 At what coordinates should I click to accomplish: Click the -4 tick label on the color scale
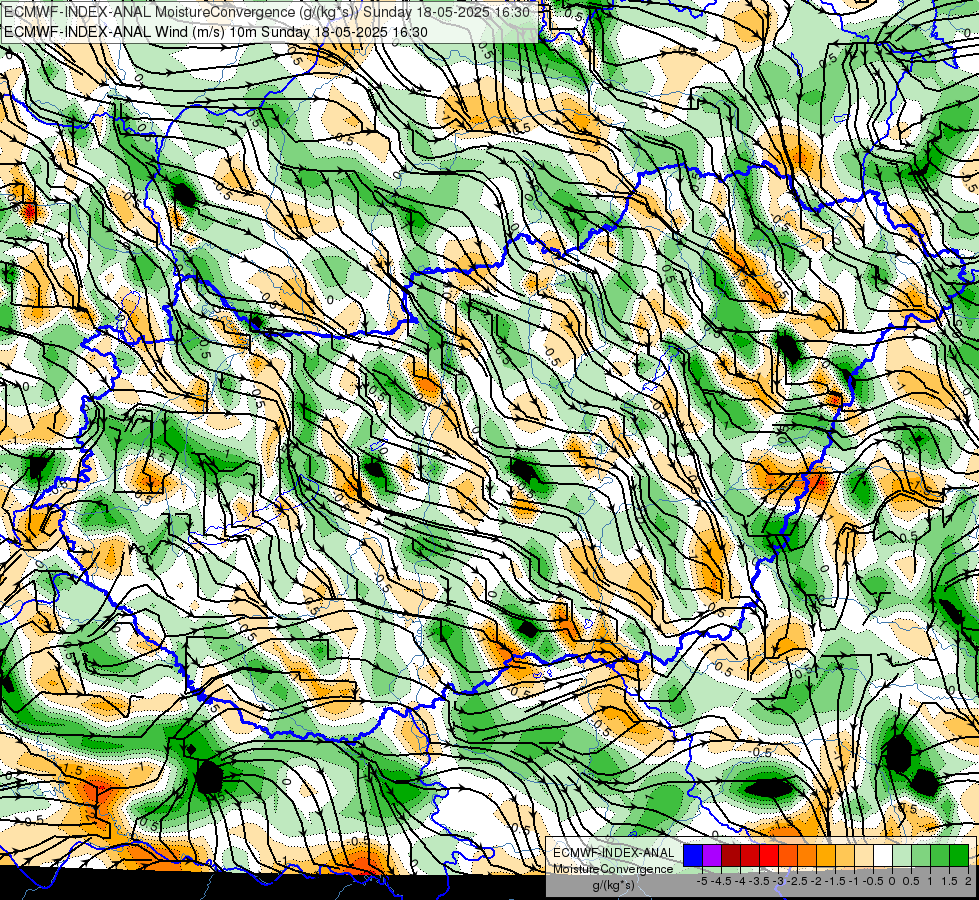[740, 881]
